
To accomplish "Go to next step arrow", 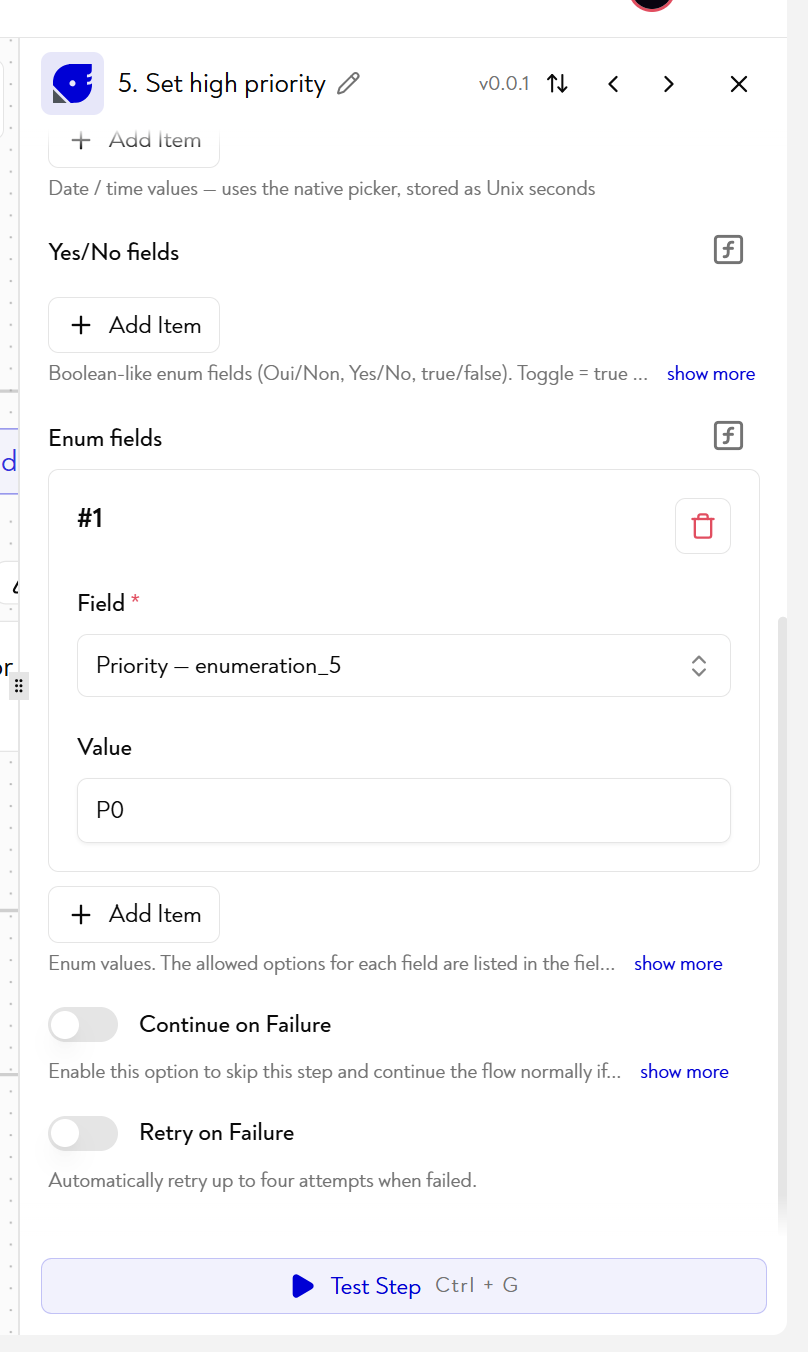I will 669,84.
